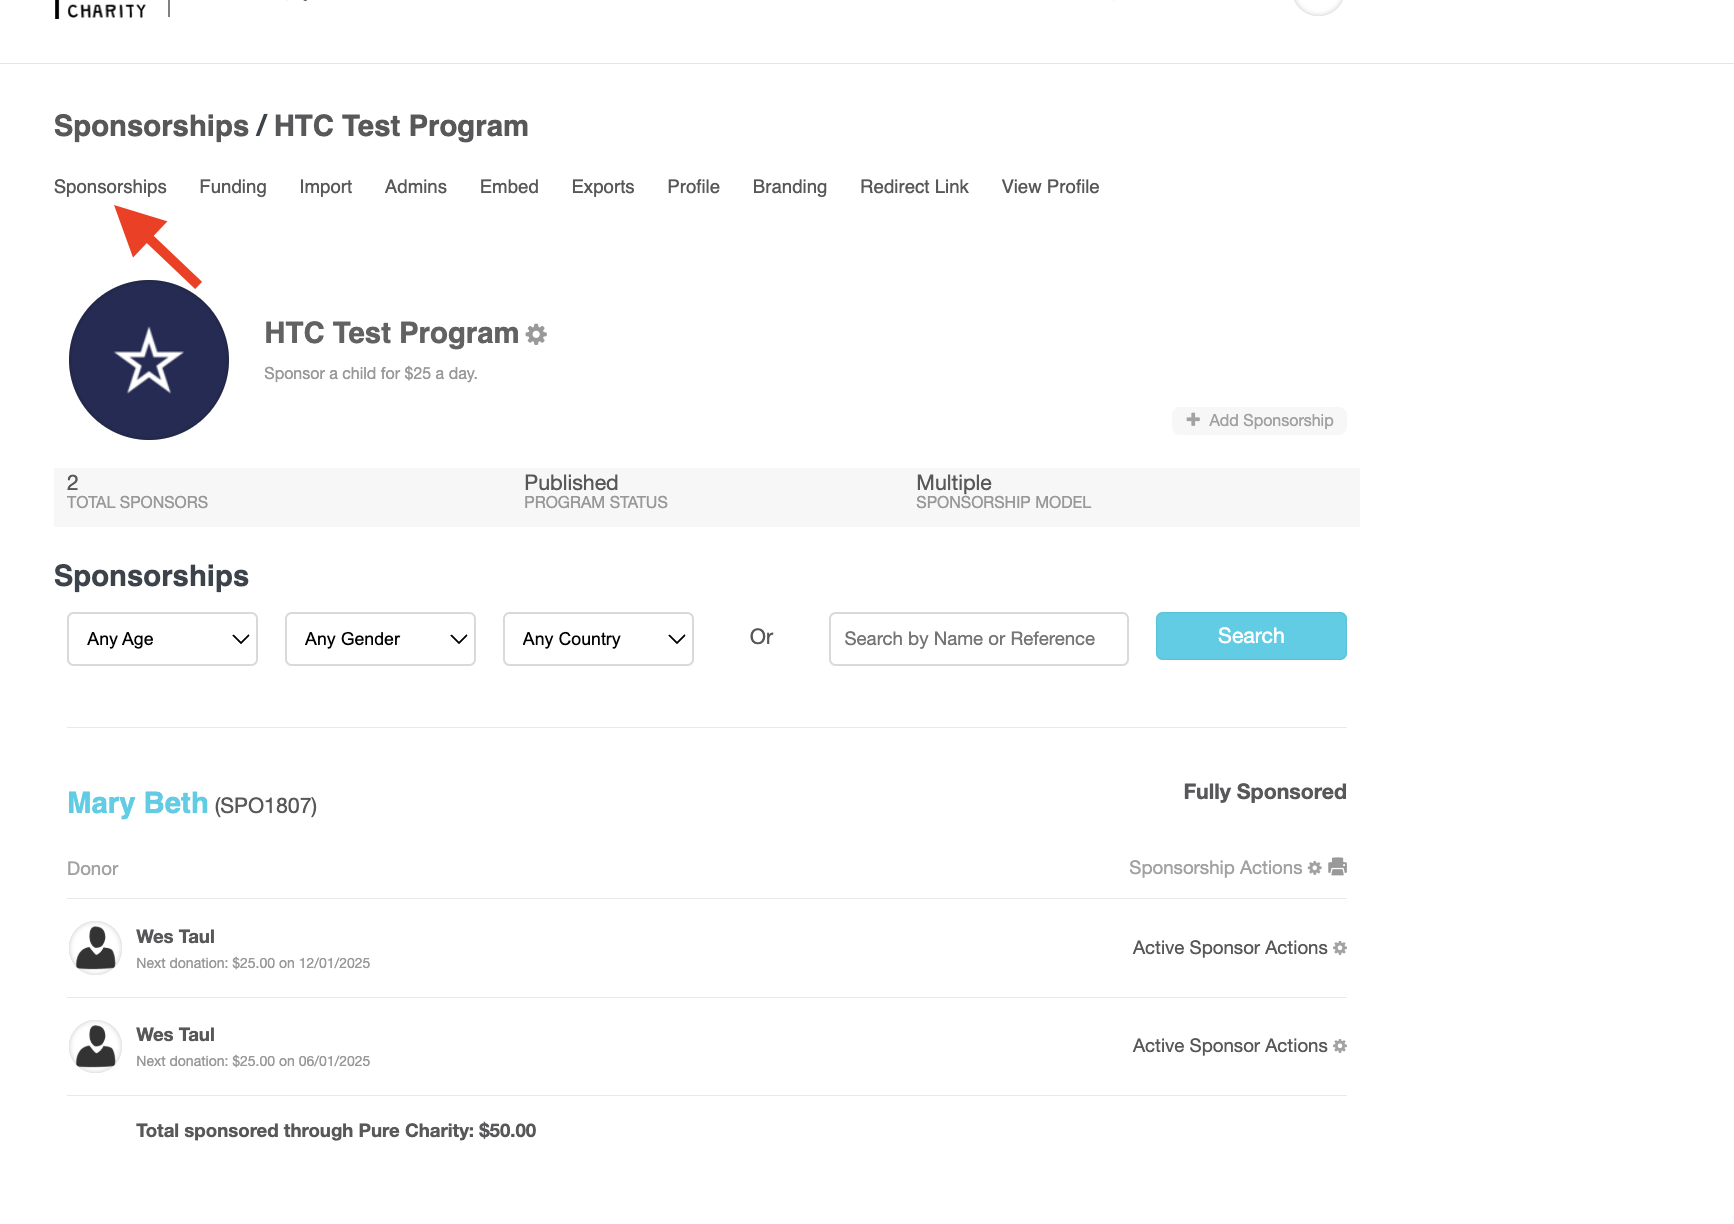The image size is (1734, 1224).
Task: Open the Redirect Link tab
Action: tap(914, 187)
